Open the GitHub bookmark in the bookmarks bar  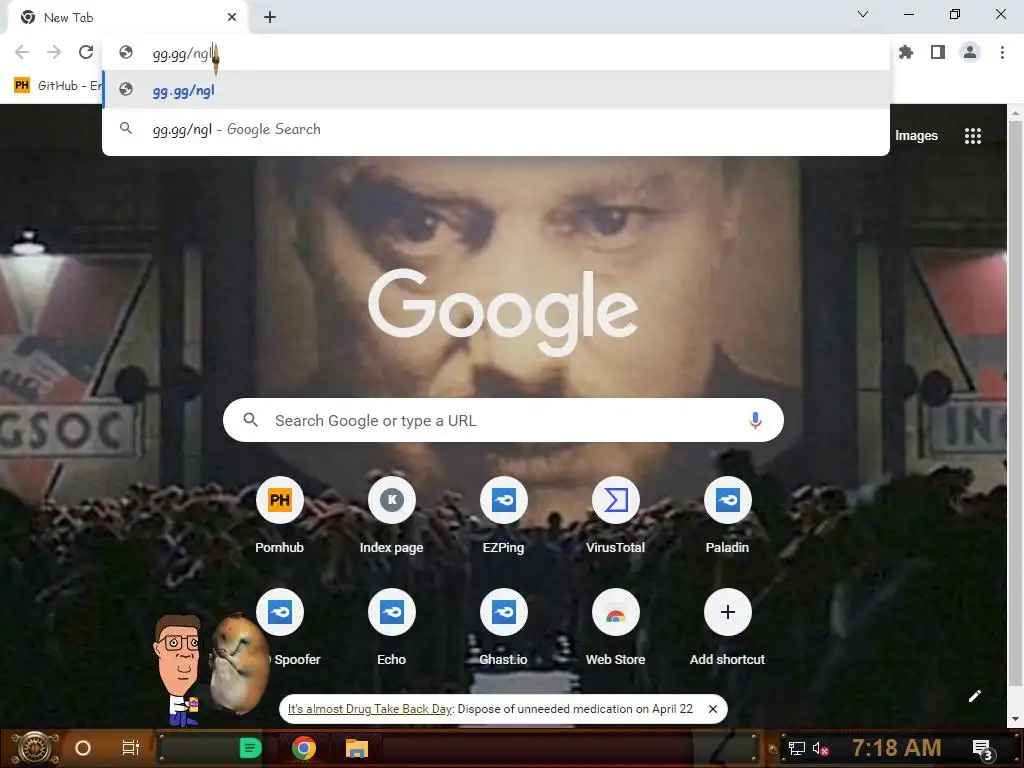tap(57, 86)
